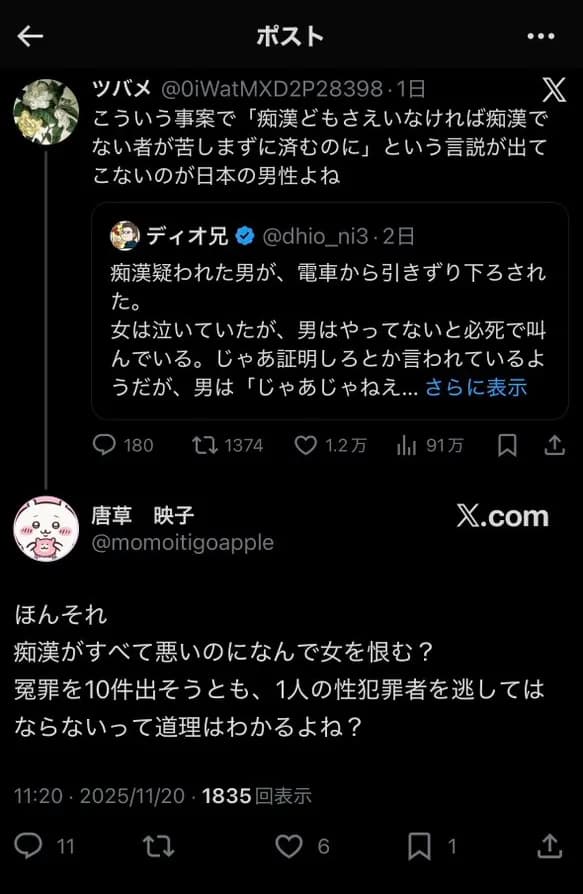Like 唐草映子's post showing 6 likes

pos(291,846)
